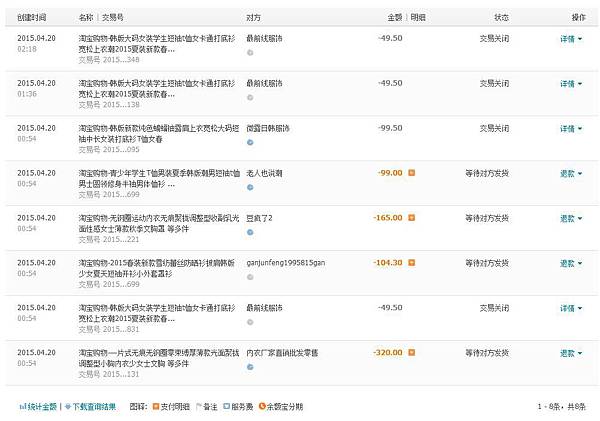600x421 pixels.
Task: Click counterparty name 豆底了2
Action: pyautogui.click(x=259, y=218)
